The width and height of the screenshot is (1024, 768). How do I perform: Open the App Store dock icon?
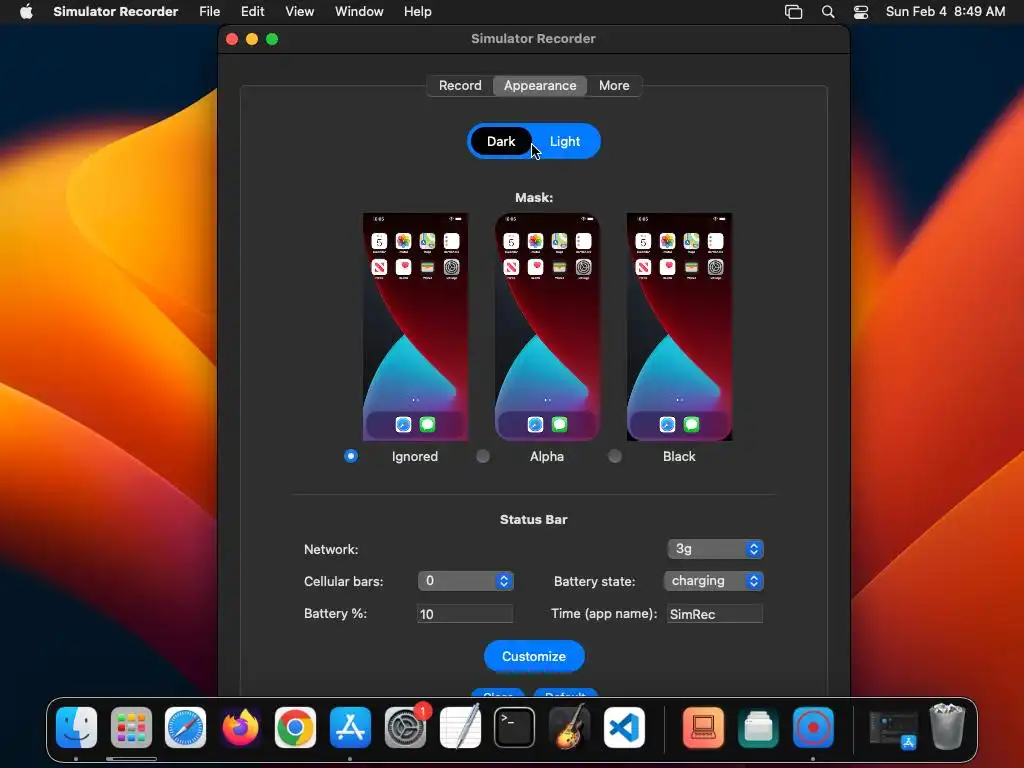coord(350,727)
